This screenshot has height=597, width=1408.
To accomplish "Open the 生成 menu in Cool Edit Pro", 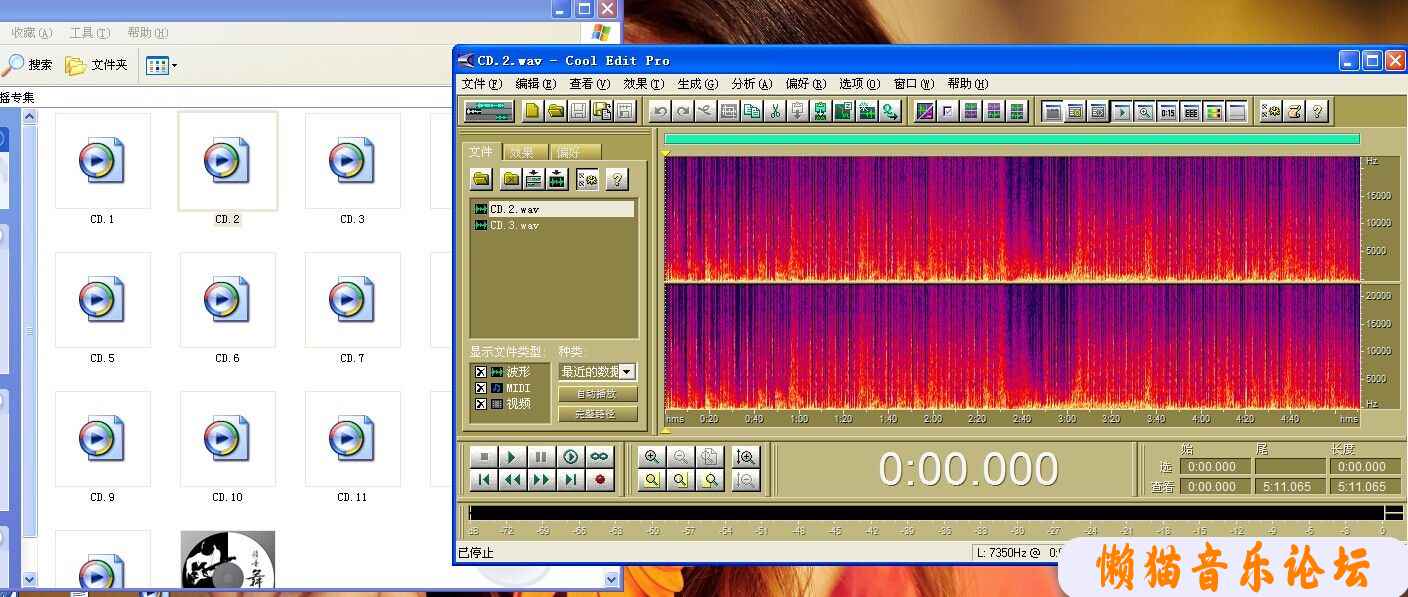I will (697, 84).
